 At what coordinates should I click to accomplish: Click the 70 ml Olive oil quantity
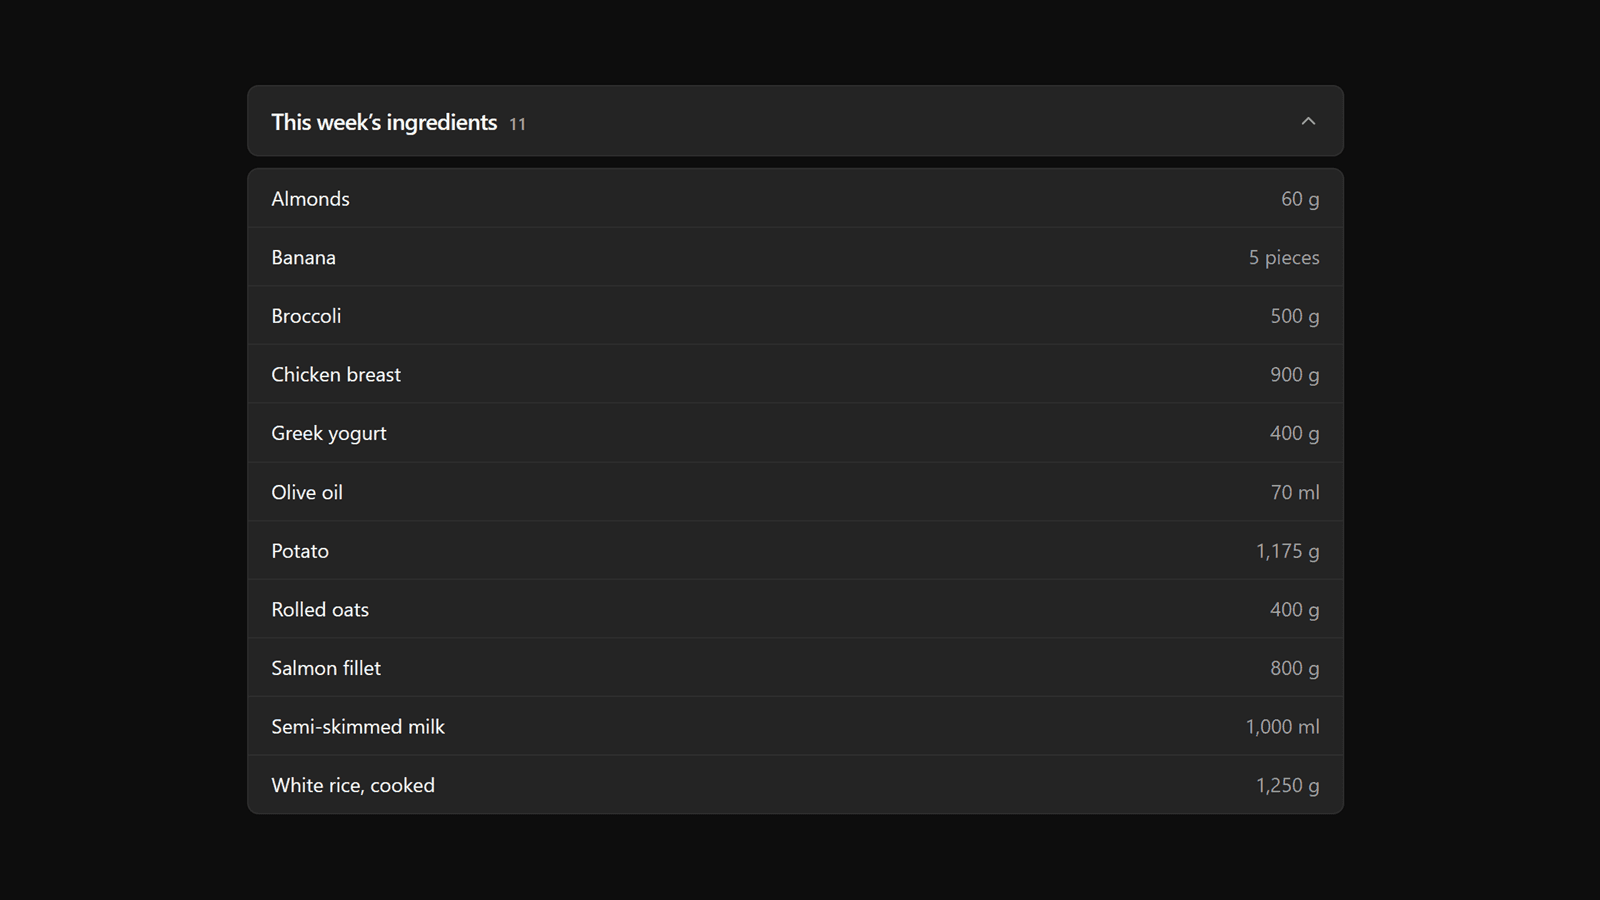click(1295, 492)
